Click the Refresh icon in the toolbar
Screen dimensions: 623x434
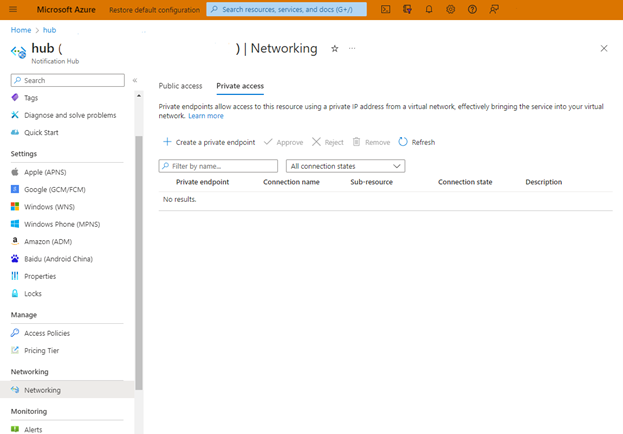click(403, 142)
